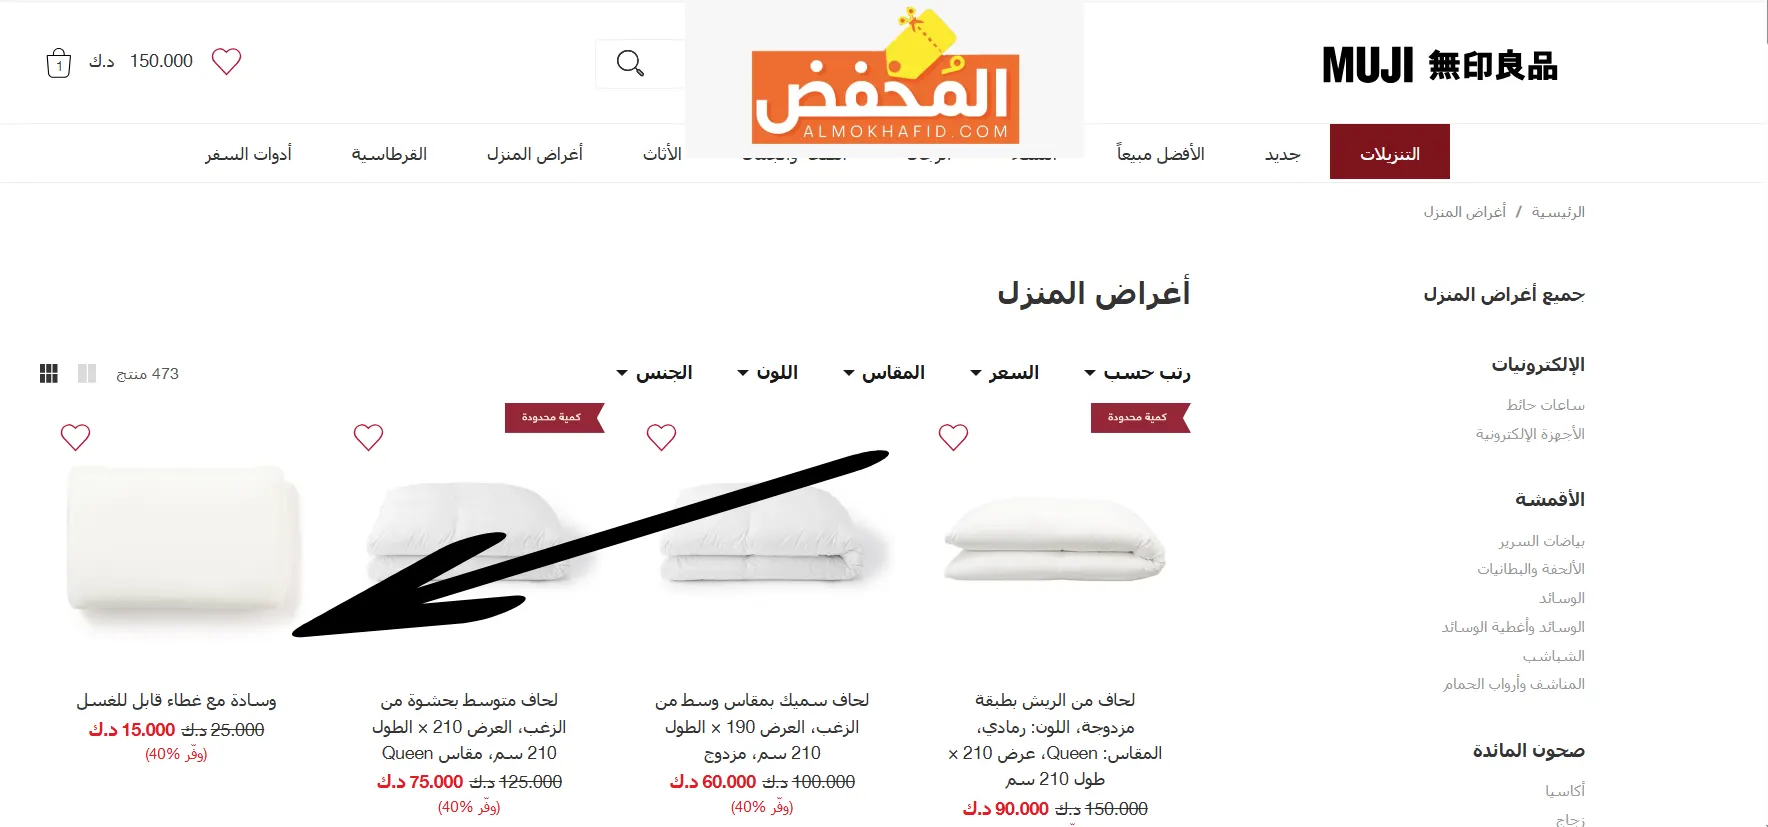Screen dimensions: 1768x827
Task: Click the MUJI logo
Action: click(1439, 66)
